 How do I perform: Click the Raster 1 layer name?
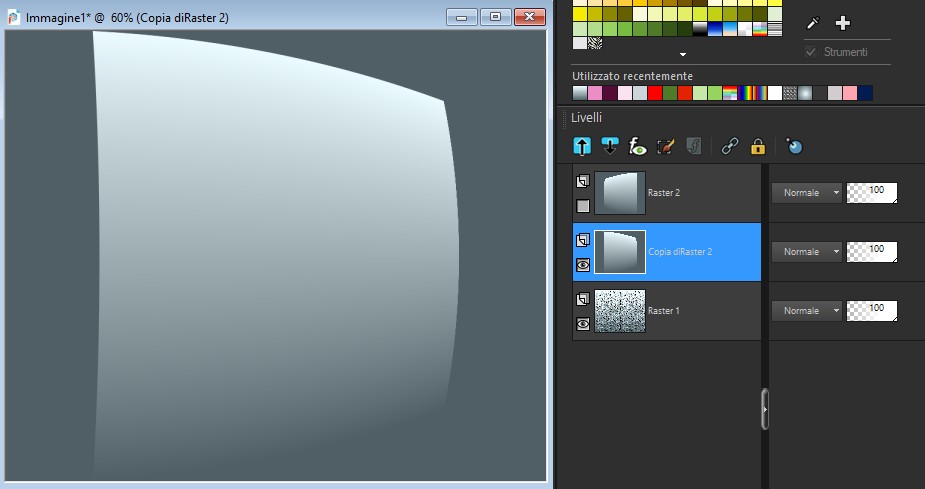(x=663, y=311)
